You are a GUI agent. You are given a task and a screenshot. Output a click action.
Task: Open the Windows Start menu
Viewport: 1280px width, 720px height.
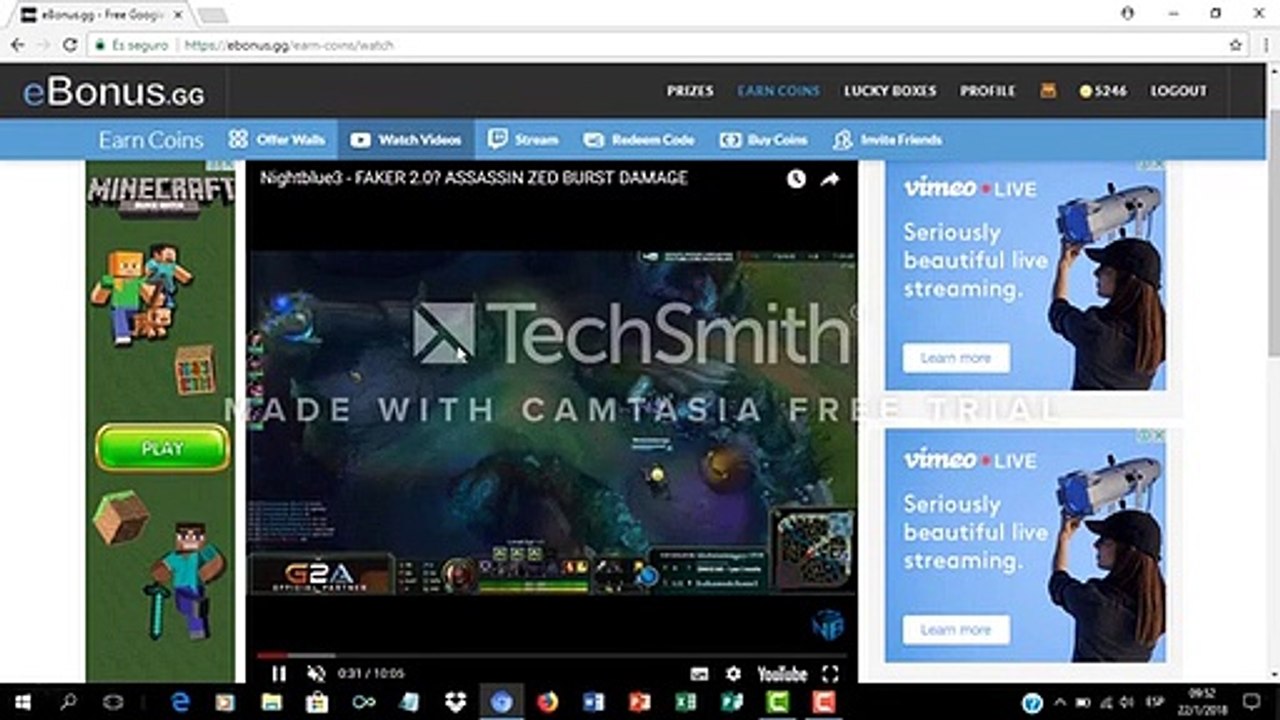click(x=22, y=702)
